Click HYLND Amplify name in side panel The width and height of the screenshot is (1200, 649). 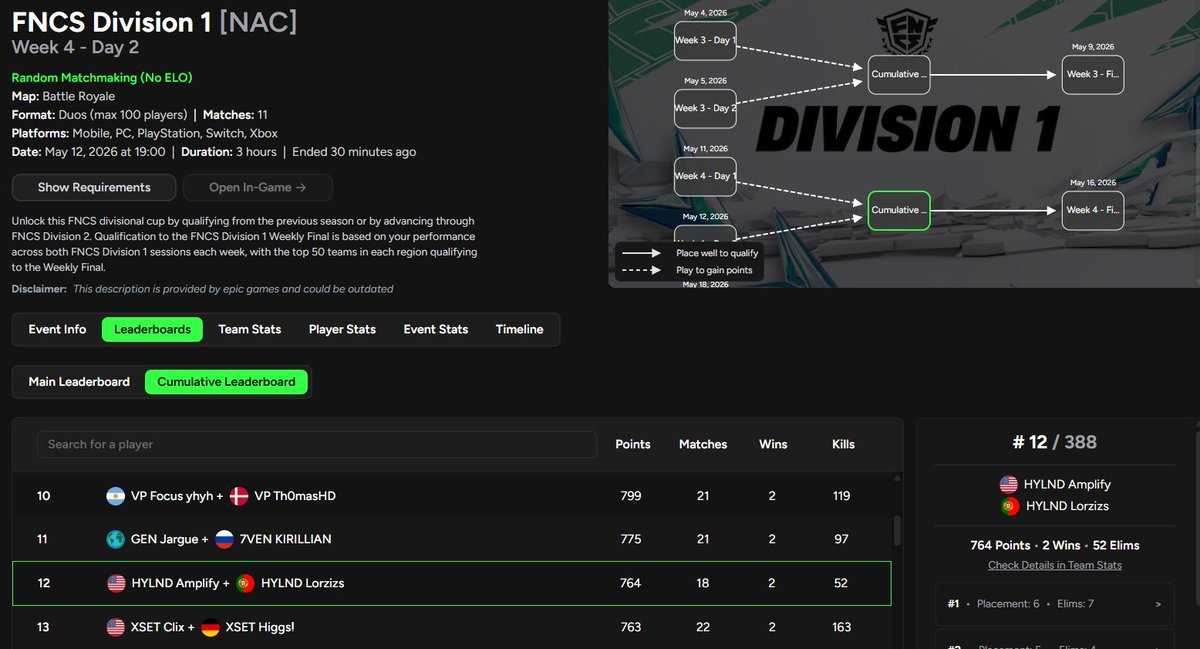click(x=1067, y=484)
